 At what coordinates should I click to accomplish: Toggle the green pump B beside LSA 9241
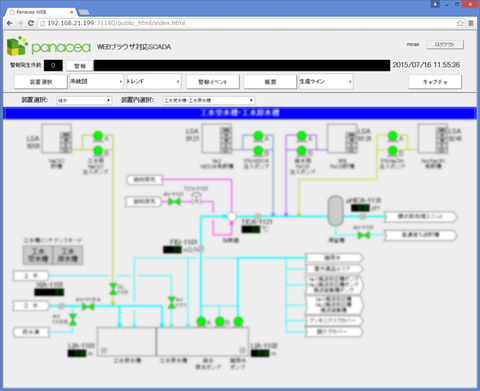pyautogui.click(x=393, y=150)
